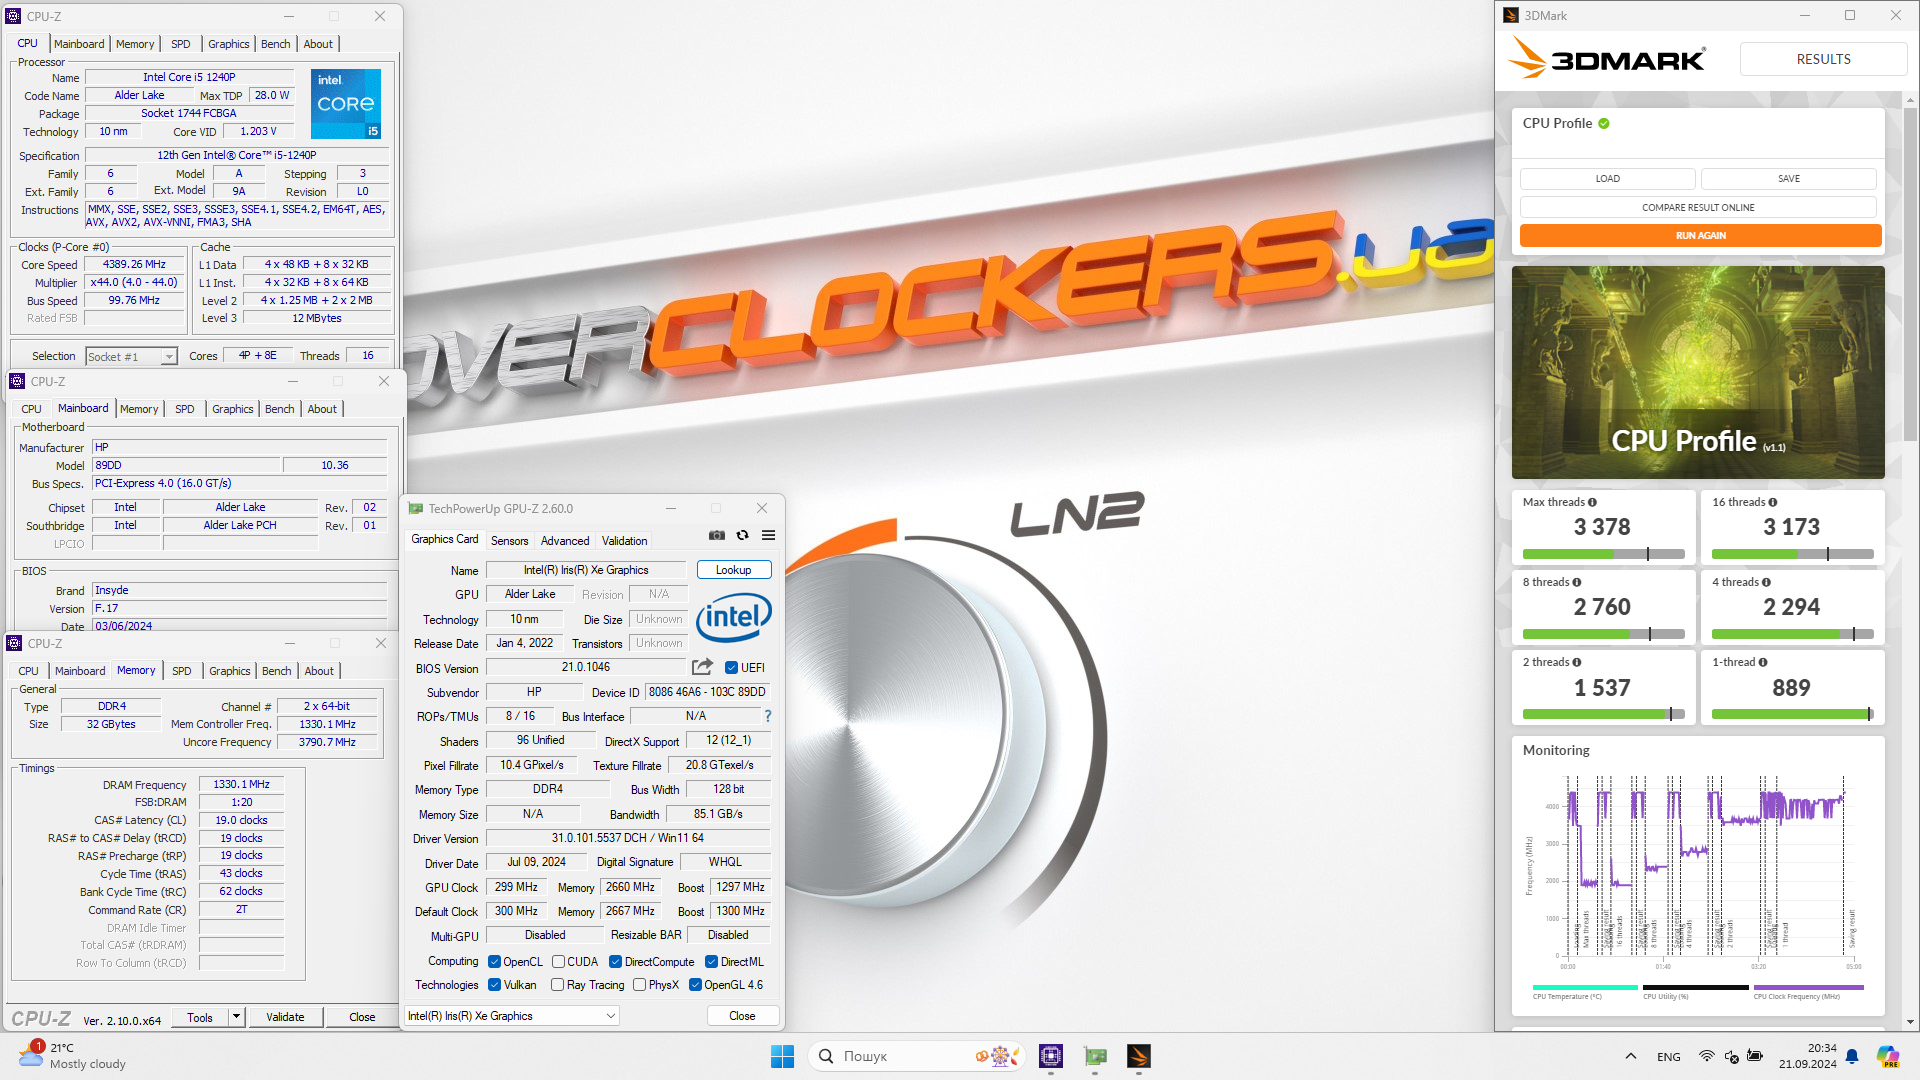This screenshot has height=1080, width=1920.
Task: Click the 16 threads info icon
Action: 1772,502
